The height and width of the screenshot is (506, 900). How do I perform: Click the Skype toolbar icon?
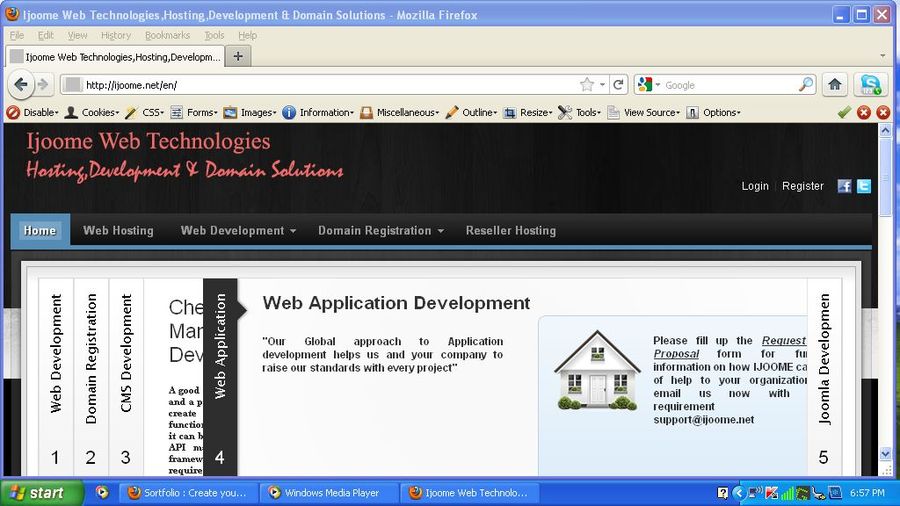(870, 85)
